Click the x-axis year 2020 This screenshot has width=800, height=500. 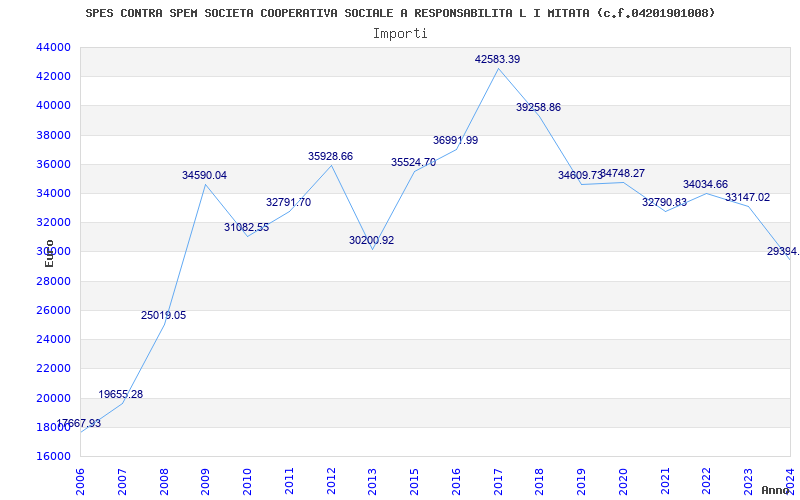pos(623,482)
